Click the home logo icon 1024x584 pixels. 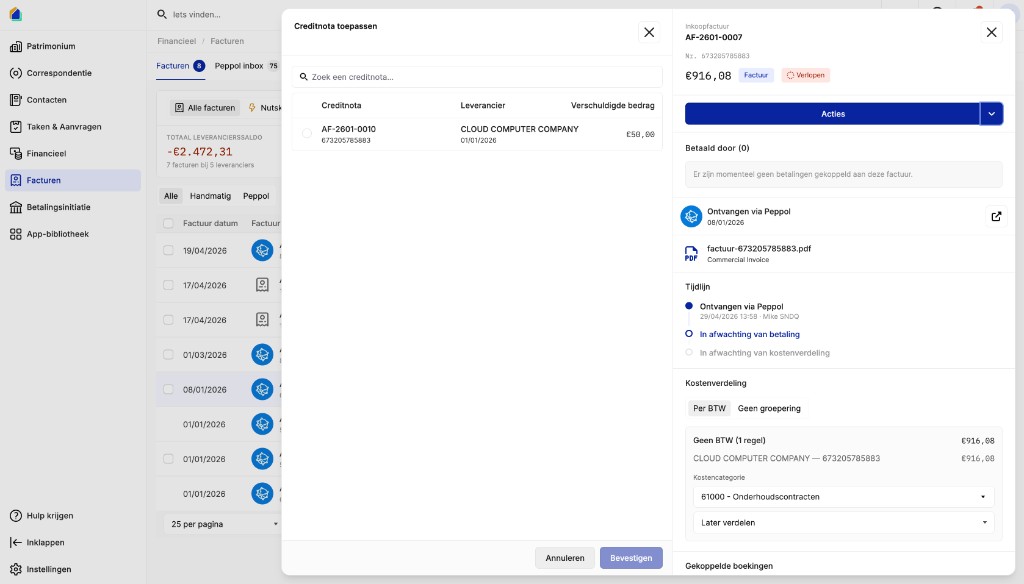click(x=16, y=14)
